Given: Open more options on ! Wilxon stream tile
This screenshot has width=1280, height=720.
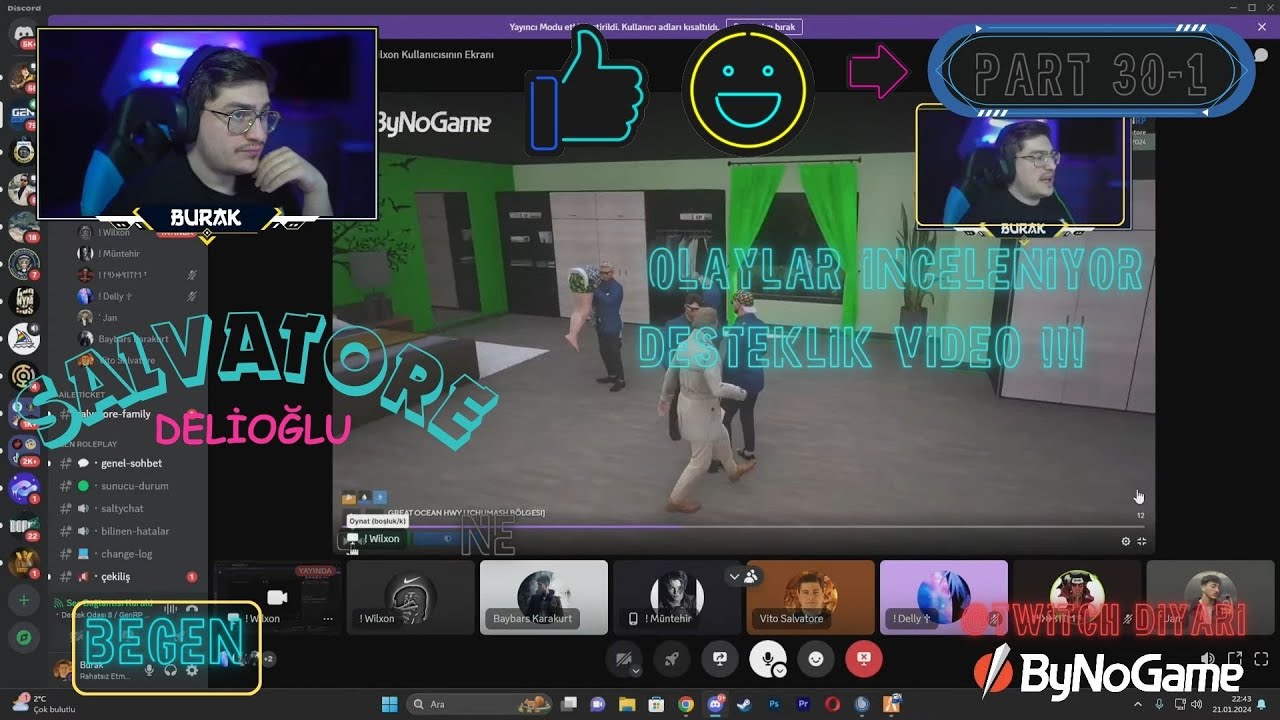Looking at the screenshot, I should (327, 619).
